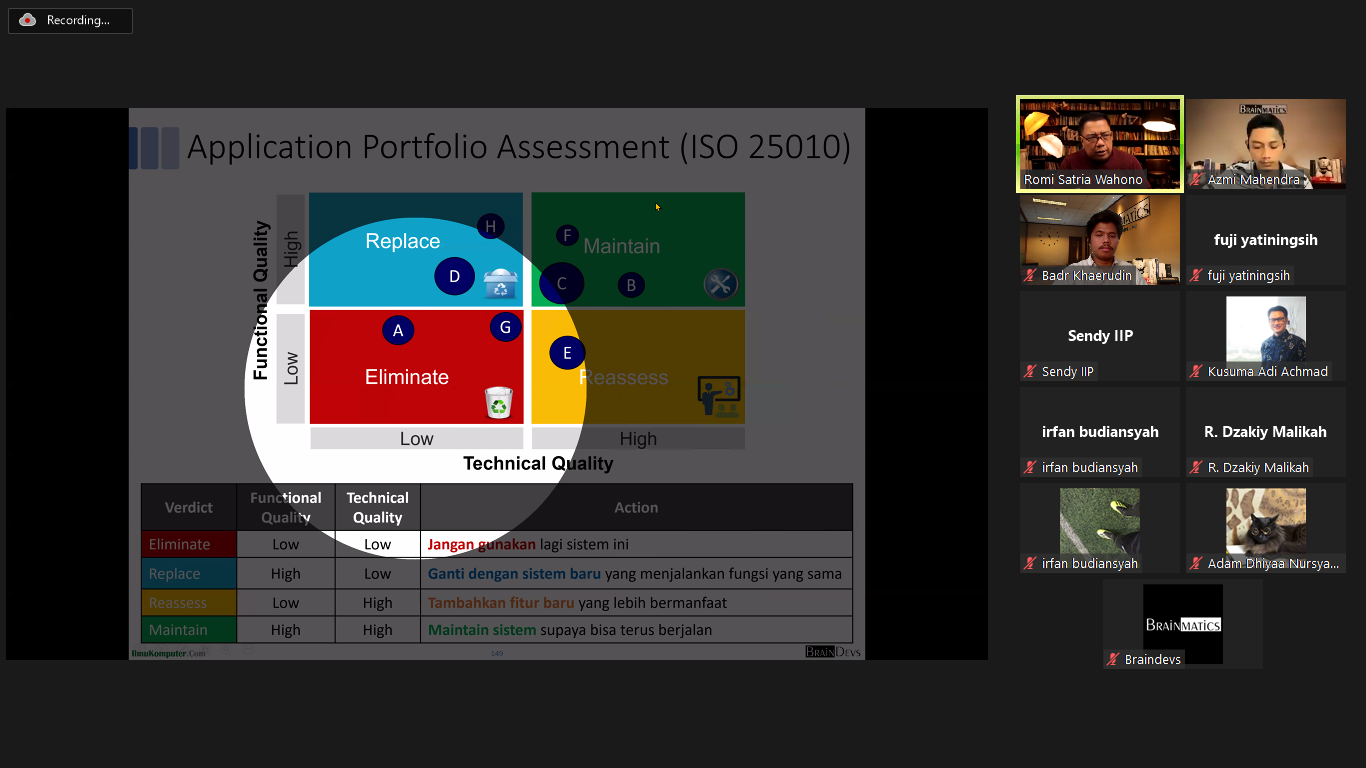1366x768 pixels.
Task: Click the "Recording..." status label
Action: (x=78, y=20)
